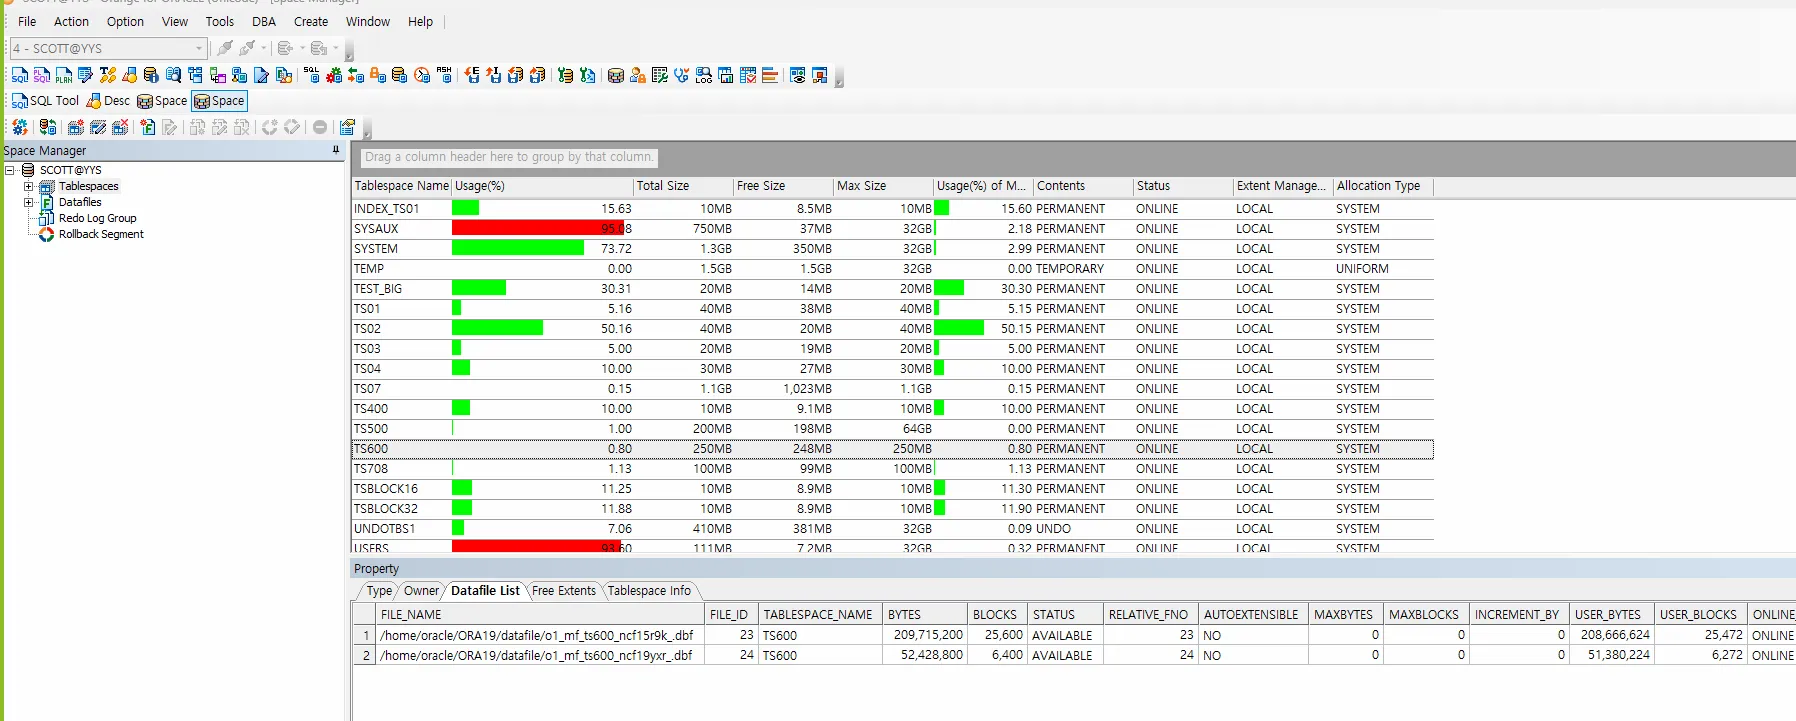Screen dimensions: 1796x721
Task: Switch to the Desc window button
Action: point(108,101)
